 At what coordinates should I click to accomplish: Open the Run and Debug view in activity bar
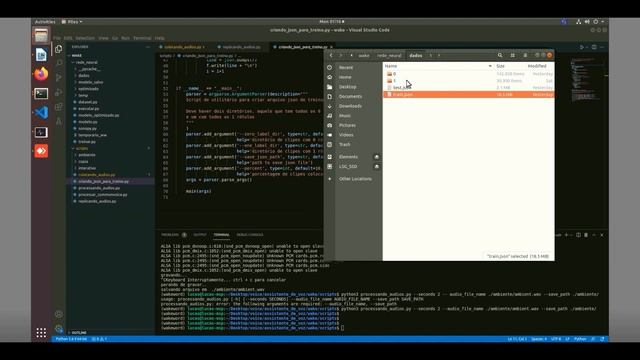(59, 78)
